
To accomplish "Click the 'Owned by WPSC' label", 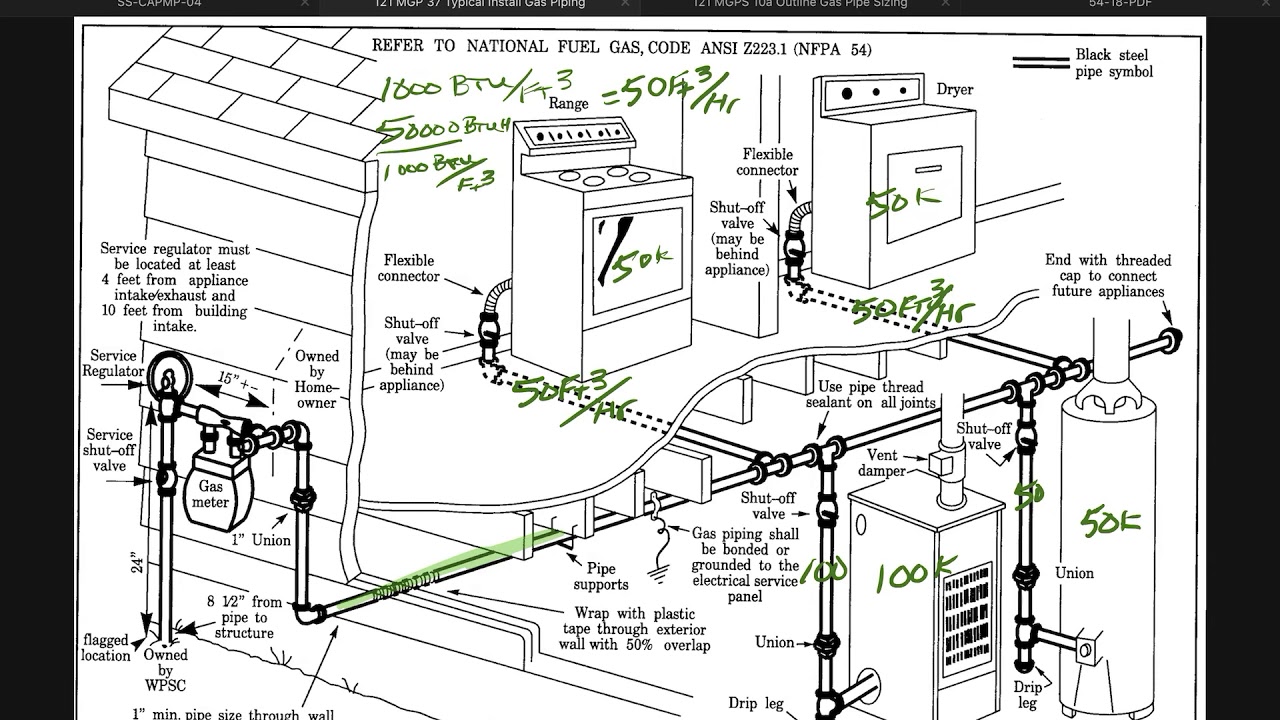I will (165, 671).
